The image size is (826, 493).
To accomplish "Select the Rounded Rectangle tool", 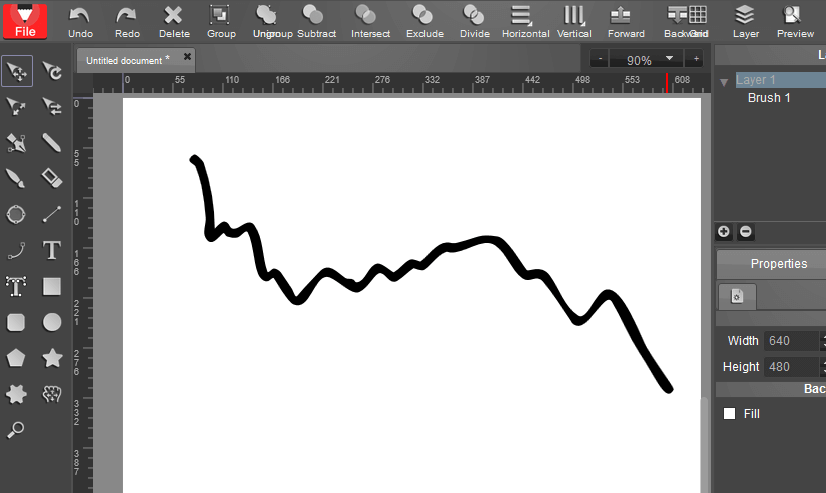I will click(x=16, y=322).
